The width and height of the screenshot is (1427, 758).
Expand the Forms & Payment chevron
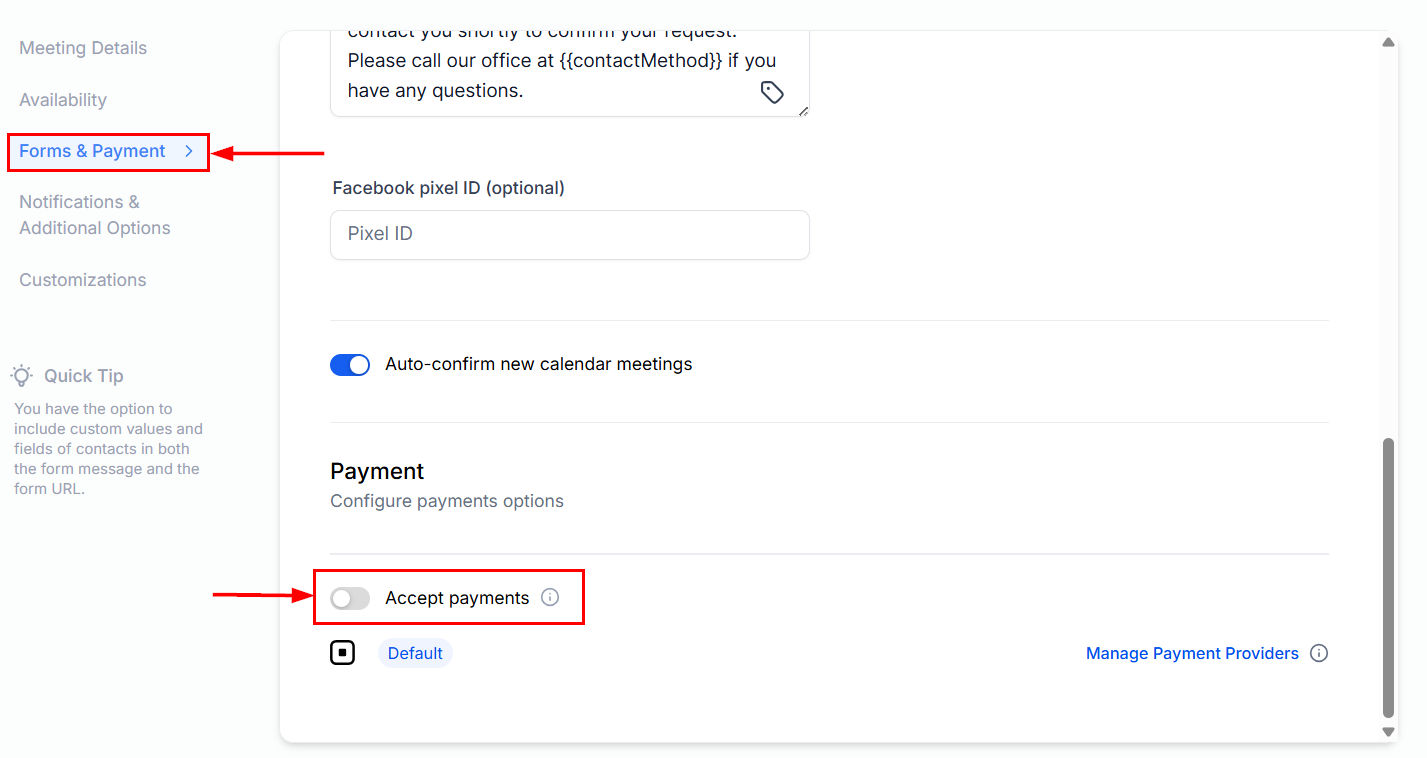coord(188,151)
